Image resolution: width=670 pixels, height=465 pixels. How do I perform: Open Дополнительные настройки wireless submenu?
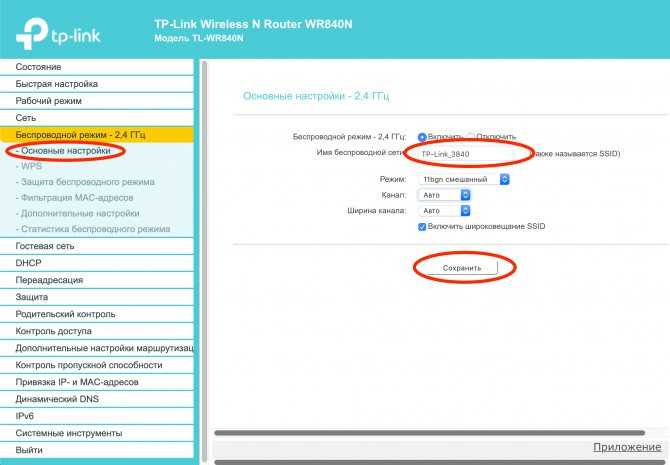coord(77,213)
